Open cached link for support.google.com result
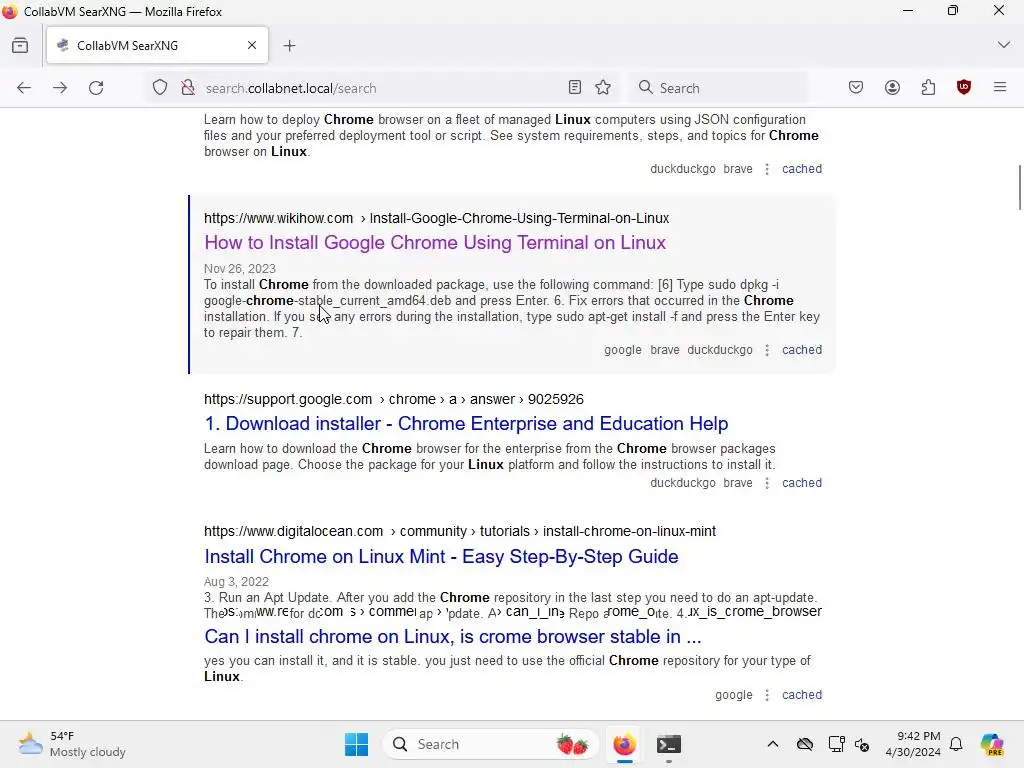The height and width of the screenshot is (768, 1024). point(802,483)
